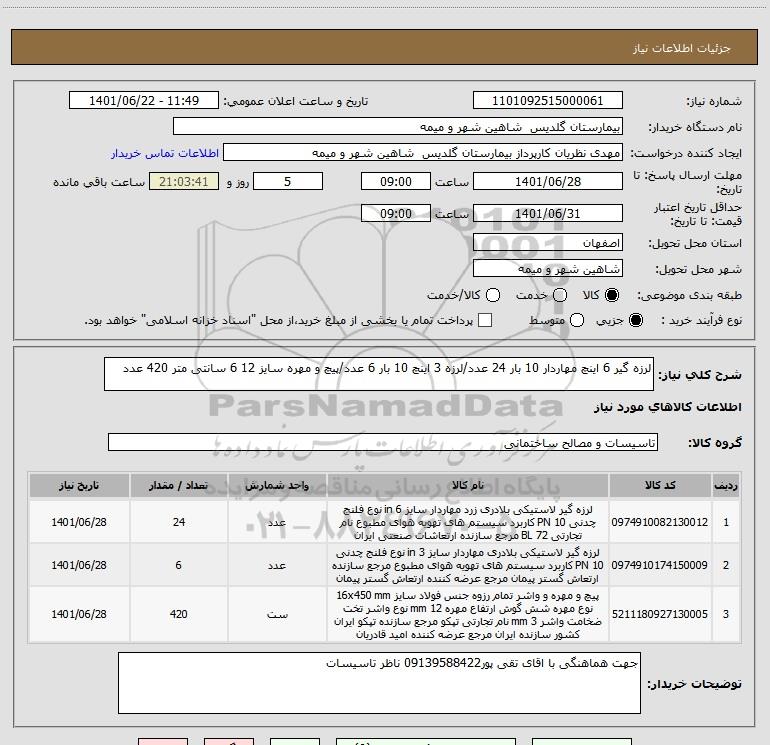The image size is (770, 745).
Task: Click row 3 item description پیچ و مهره
Action: pyautogui.click(x=468, y=615)
